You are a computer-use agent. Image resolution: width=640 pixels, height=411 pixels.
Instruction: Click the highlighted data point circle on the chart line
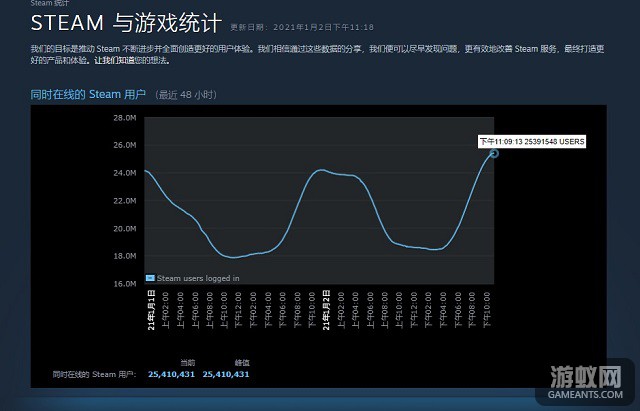point(494,153)
